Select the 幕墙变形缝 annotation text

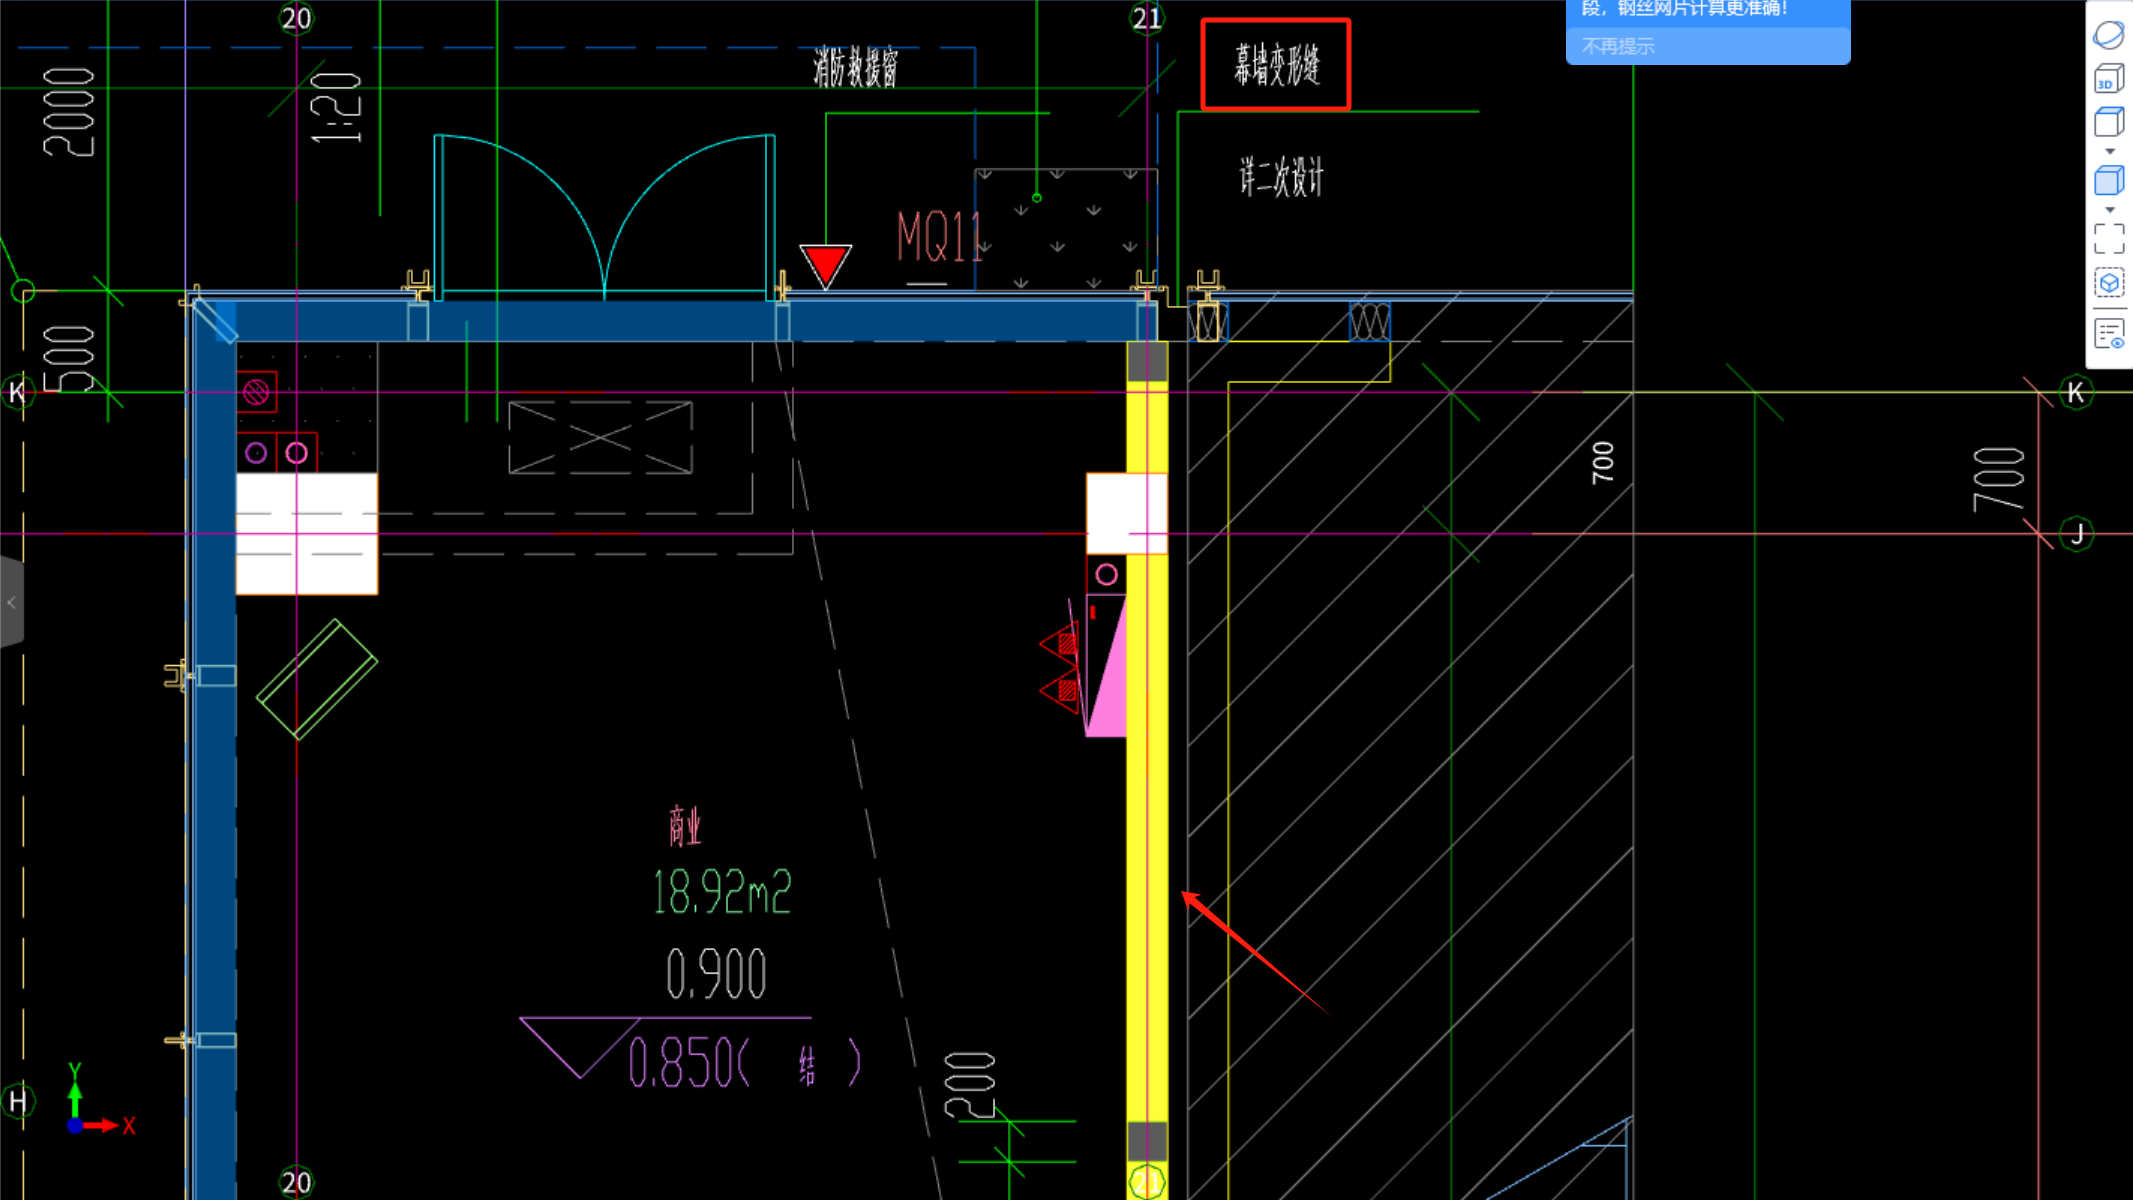coord(1276,65)
